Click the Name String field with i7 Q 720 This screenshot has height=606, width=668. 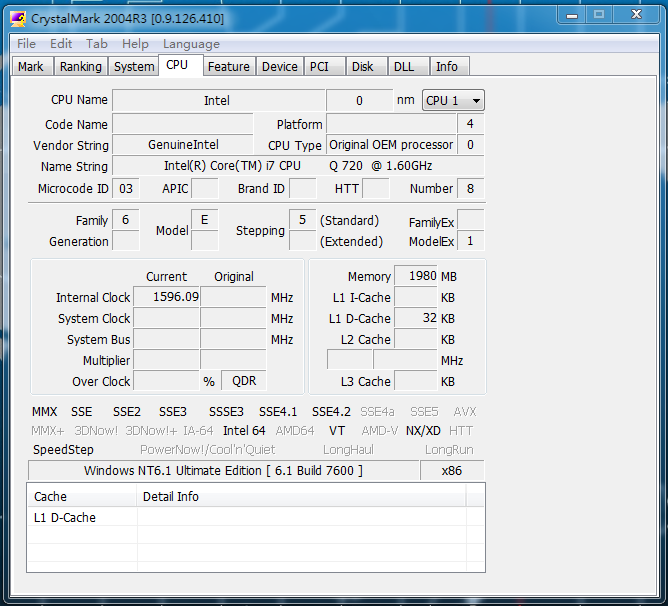tap(298, 166)
